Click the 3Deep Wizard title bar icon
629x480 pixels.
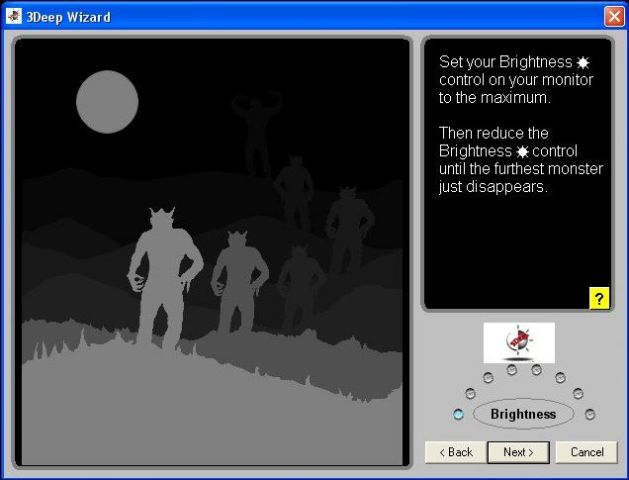14,16
